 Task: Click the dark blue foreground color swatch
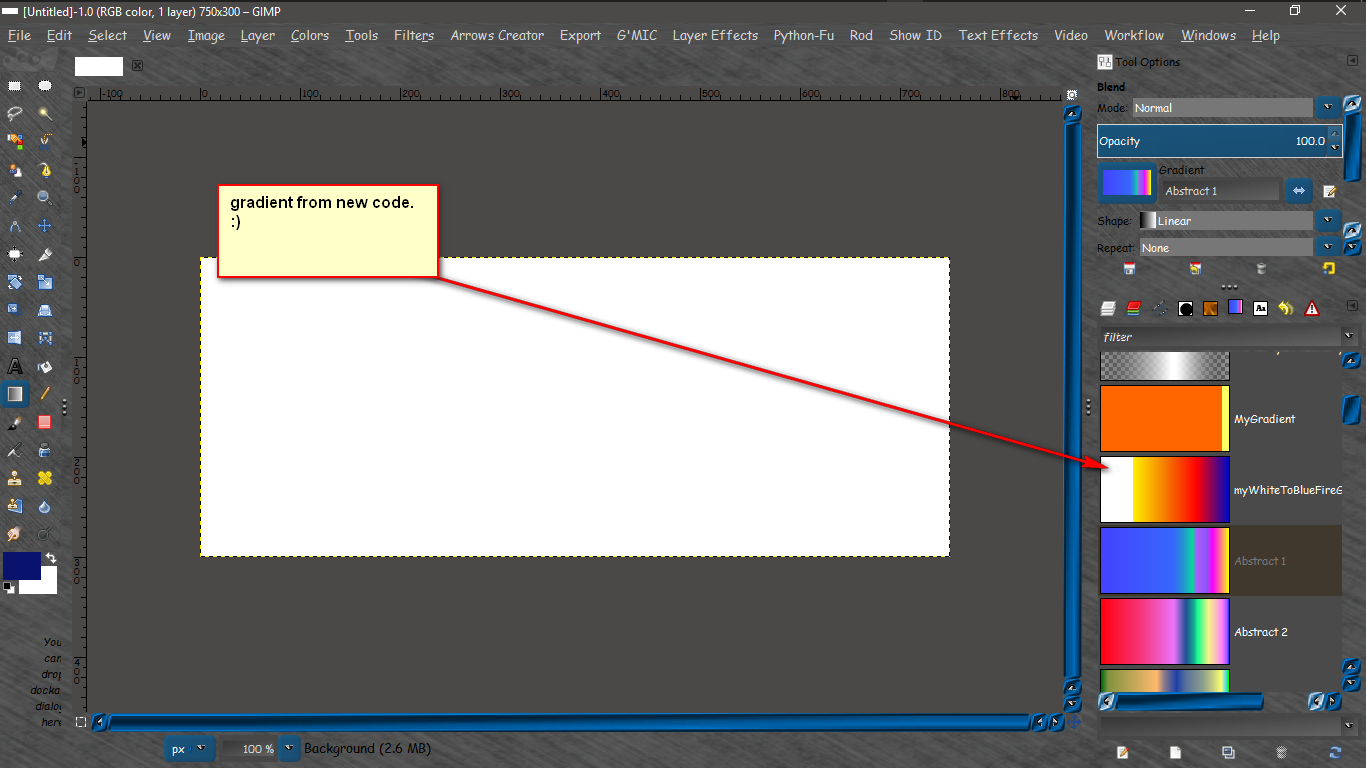click(x=21, y=565)
